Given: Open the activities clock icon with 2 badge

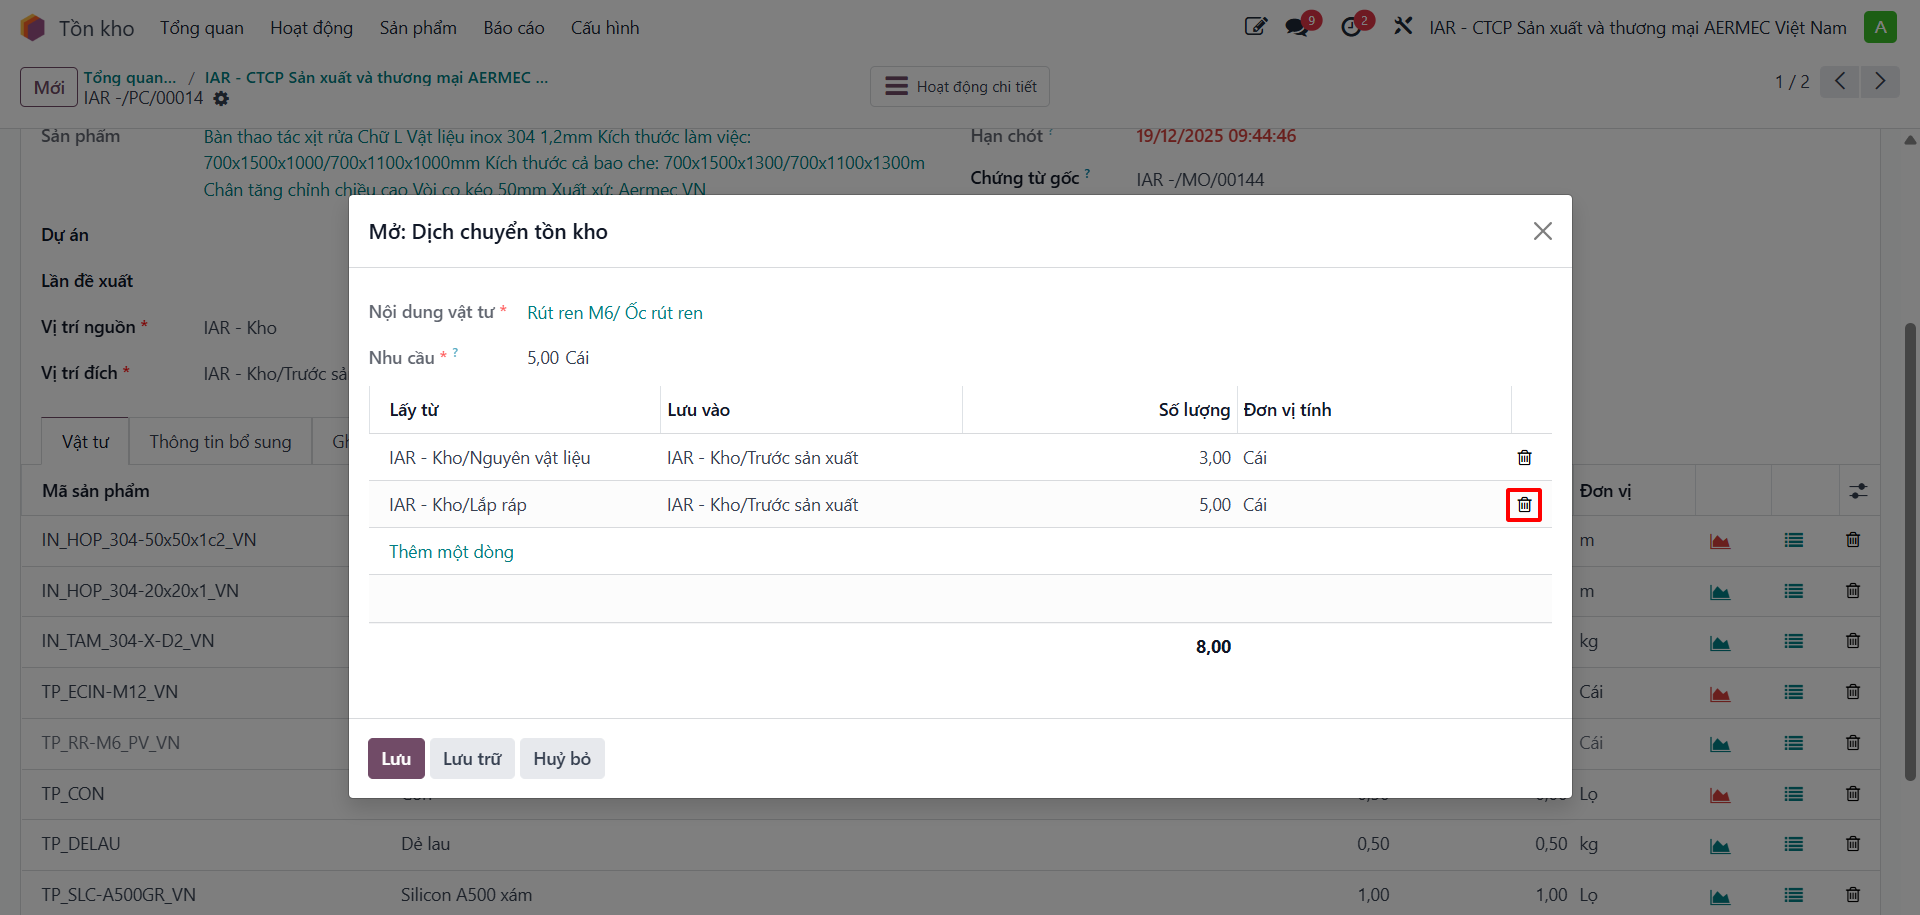Looking at the screenshot, I should 1352,27.
